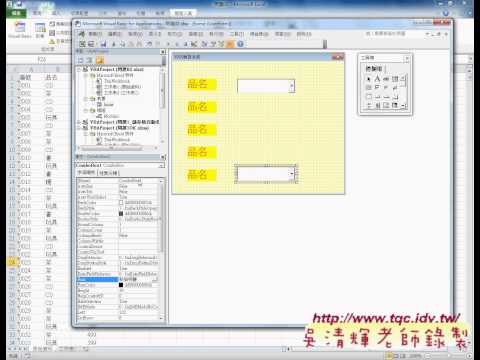Open the Debug menu in VBA editor
The width and height of the screenshot is (480, 360).
196,34
